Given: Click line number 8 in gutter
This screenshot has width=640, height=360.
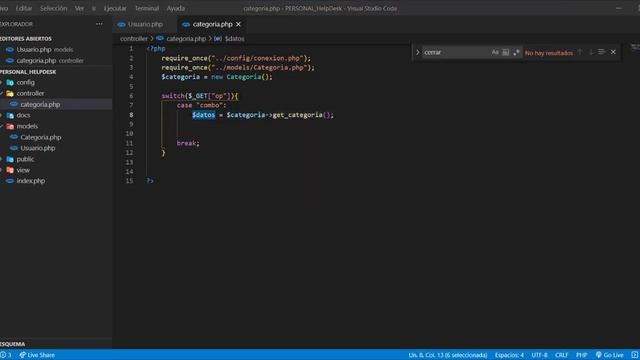Looking at the screenshot, I should point(131,115).
